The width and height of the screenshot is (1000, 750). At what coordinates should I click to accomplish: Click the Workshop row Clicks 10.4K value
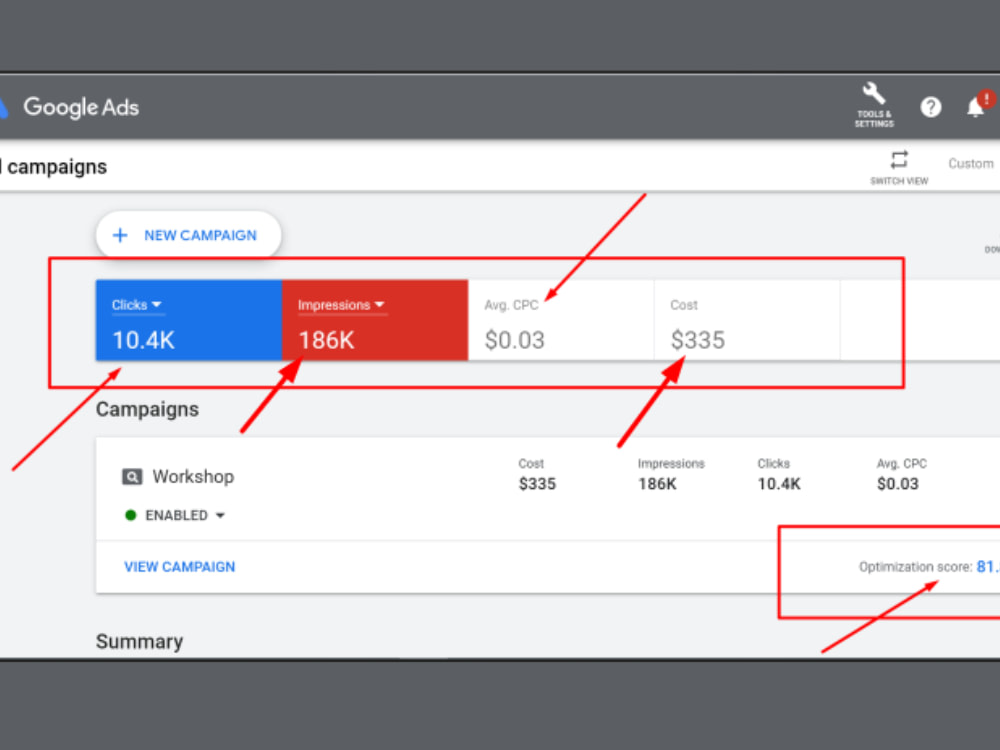pos(779,484)
